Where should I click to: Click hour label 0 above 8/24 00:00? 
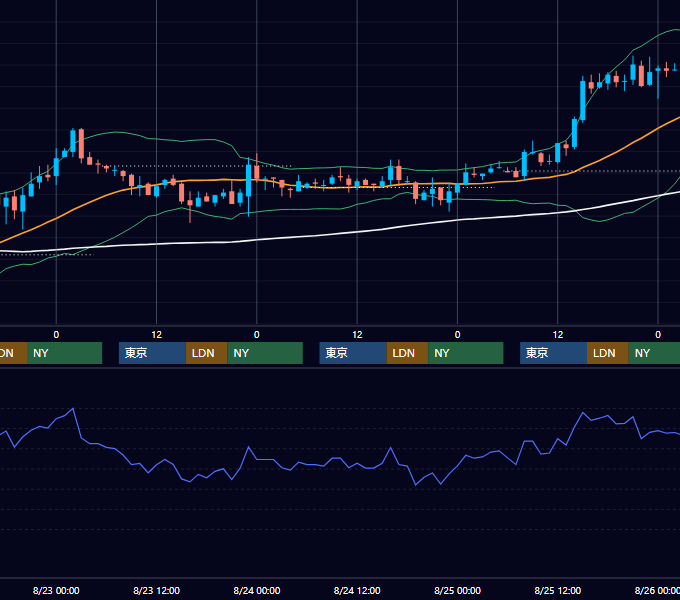(257, 335)
